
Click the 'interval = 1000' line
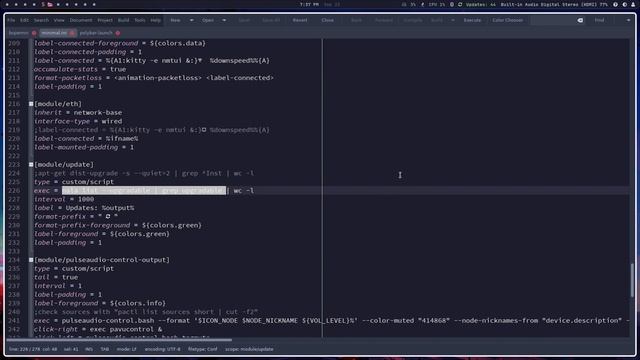[64, 199]
